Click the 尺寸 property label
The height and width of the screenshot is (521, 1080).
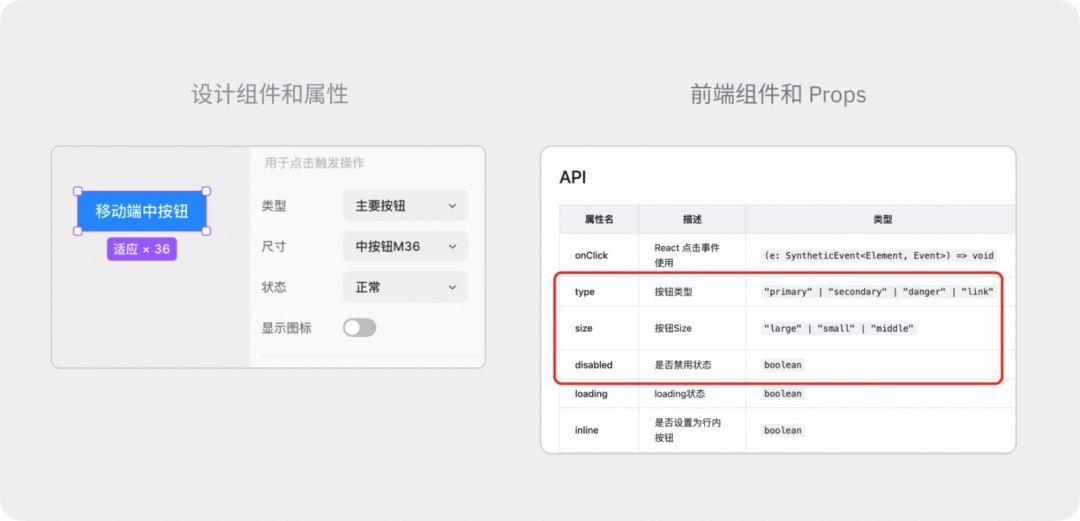[273, 247]
